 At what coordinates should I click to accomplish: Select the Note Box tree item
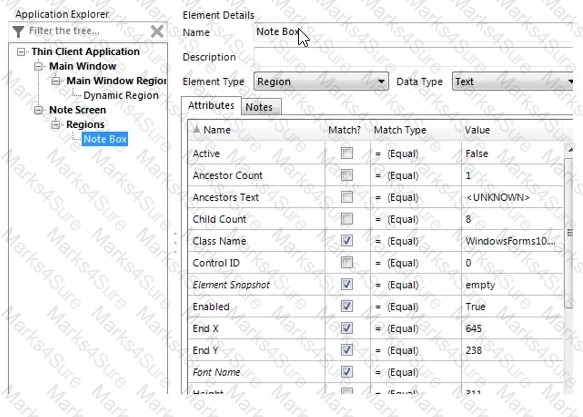(105, 139)
